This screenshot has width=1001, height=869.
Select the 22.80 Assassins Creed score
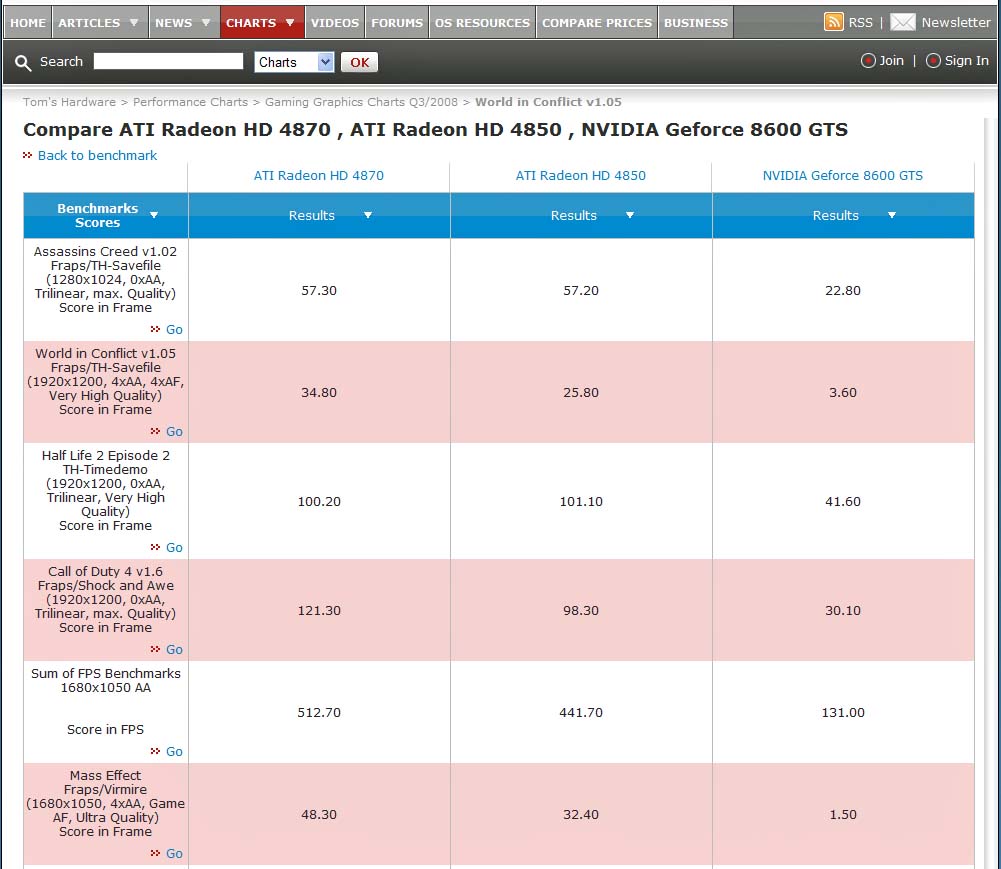click(843, 291)
